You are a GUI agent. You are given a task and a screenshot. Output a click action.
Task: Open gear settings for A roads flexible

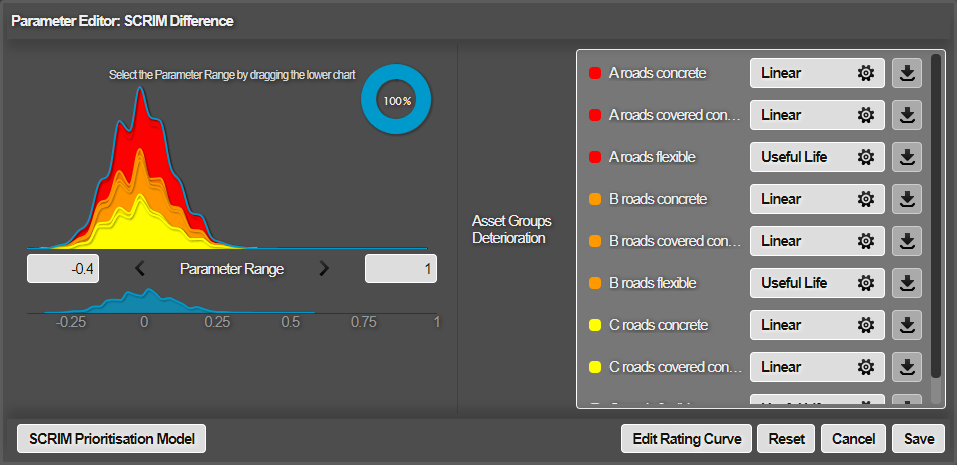pyautogui.click(x=866, y=157)
